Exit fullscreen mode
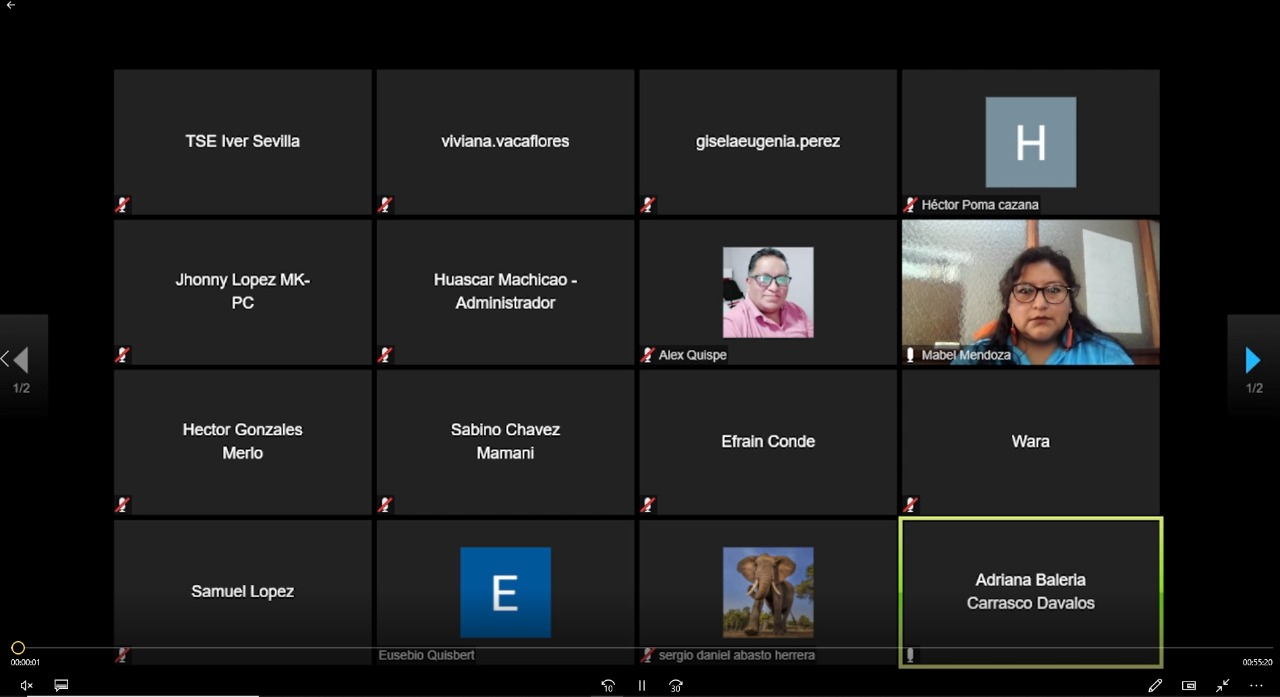The width and height of the screenshot is (1280, 697). [x=1223, y=685]
